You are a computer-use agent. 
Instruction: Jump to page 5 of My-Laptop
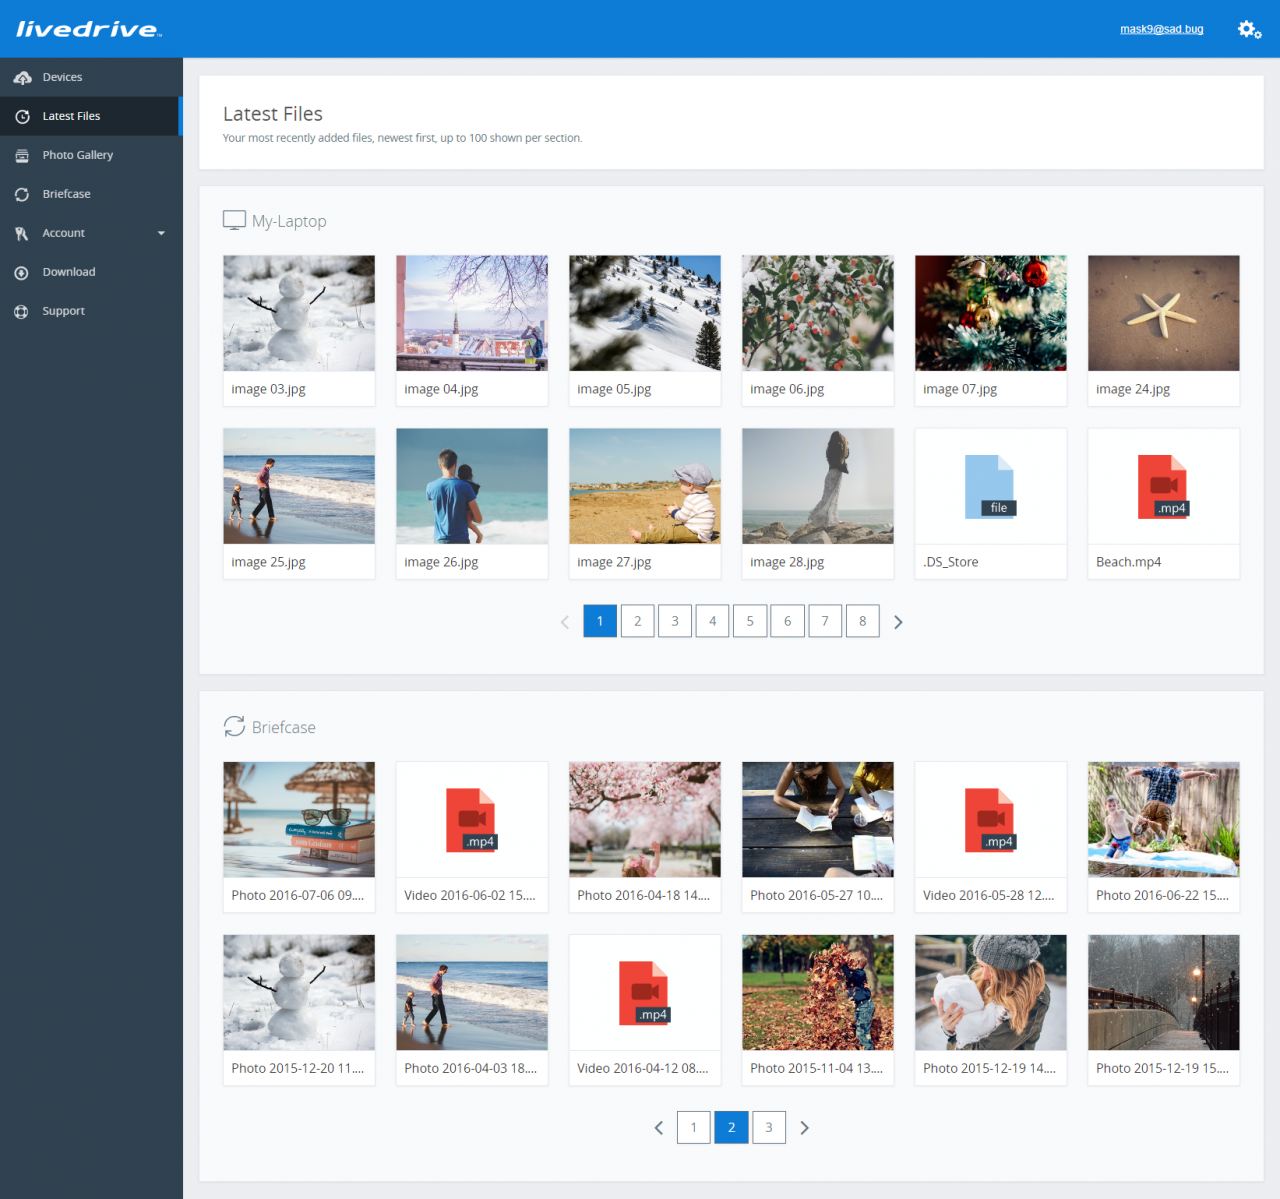coord(750,621)
